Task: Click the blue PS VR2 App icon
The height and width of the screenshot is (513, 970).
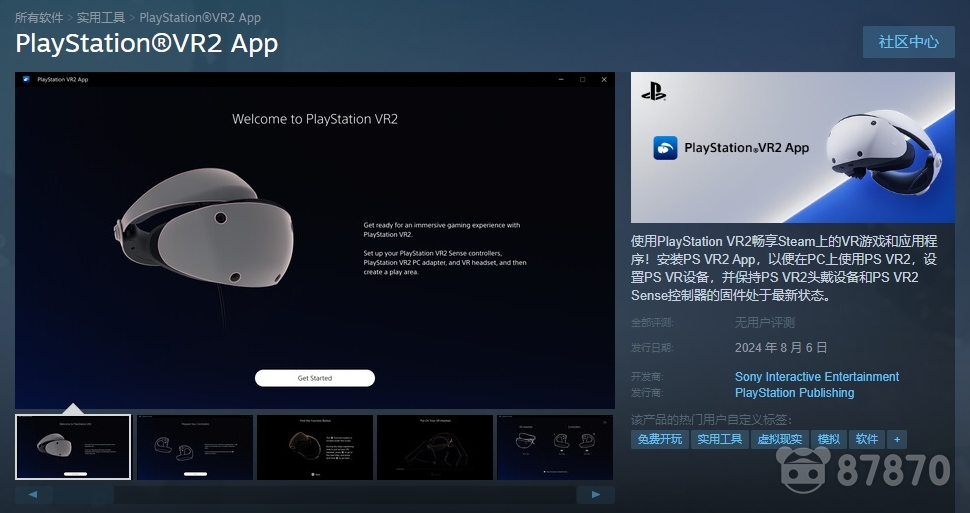Action: point(665,148)
